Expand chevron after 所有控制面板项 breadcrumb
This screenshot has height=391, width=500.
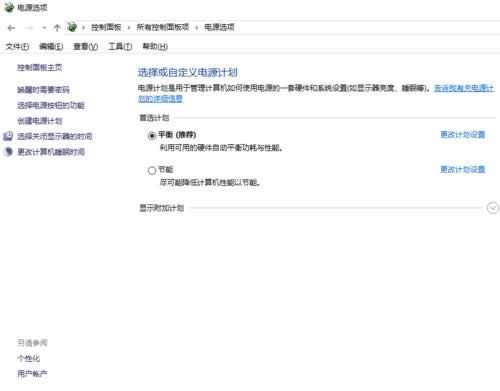[197, 28]
